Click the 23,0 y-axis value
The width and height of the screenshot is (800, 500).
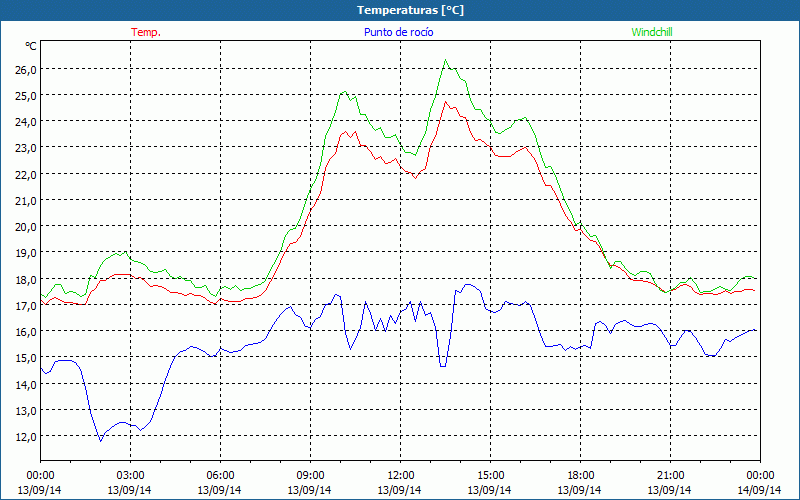[26, 148]
